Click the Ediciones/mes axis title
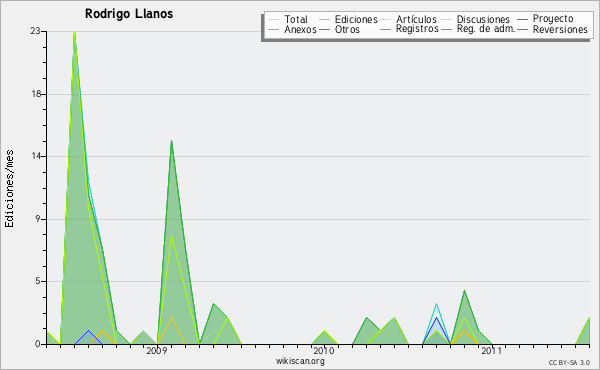 click(x=10, y=189)
